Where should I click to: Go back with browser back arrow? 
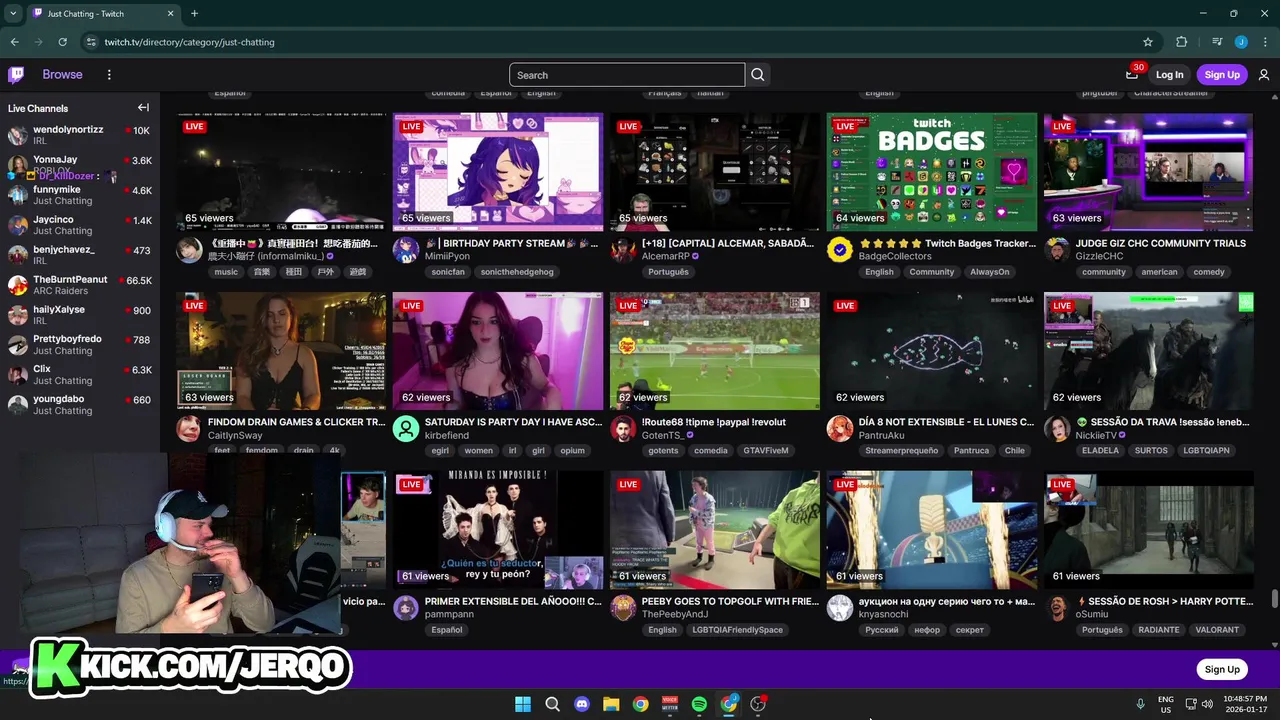pyautogui.click(x=14, y=42)
